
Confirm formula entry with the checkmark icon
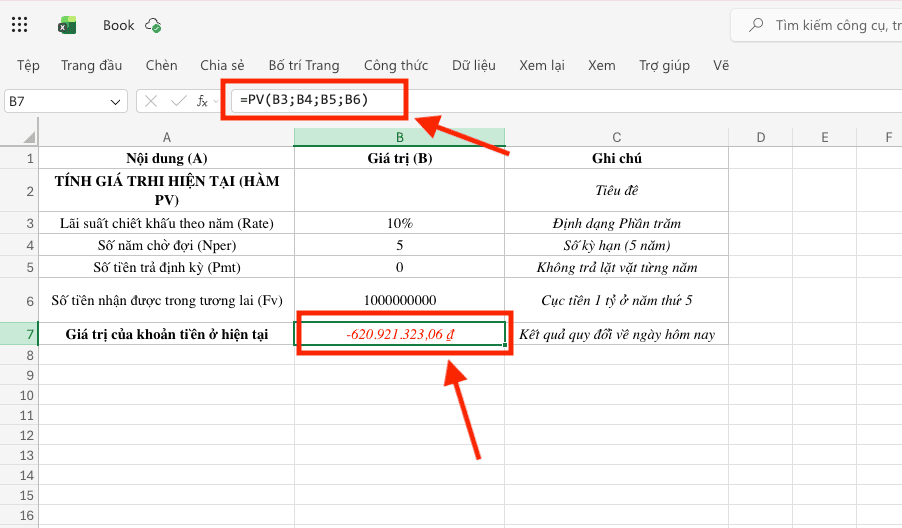click(179, 101)
